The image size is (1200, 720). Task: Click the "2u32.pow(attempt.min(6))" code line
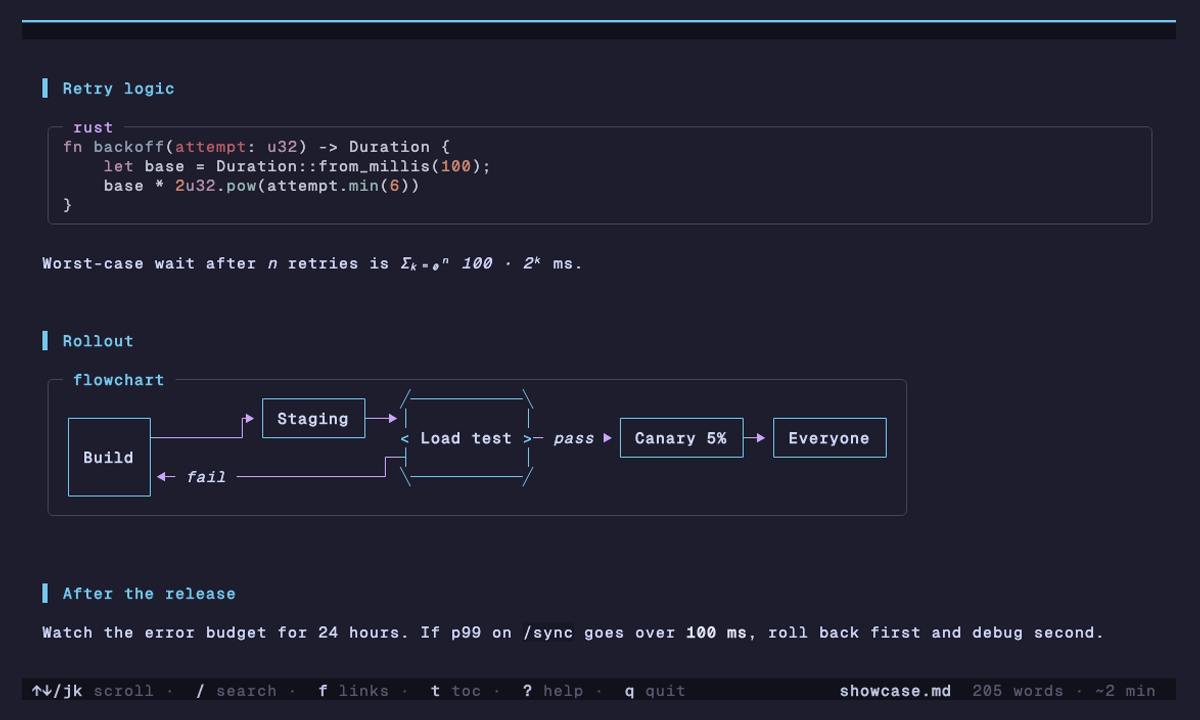point(261,186)
